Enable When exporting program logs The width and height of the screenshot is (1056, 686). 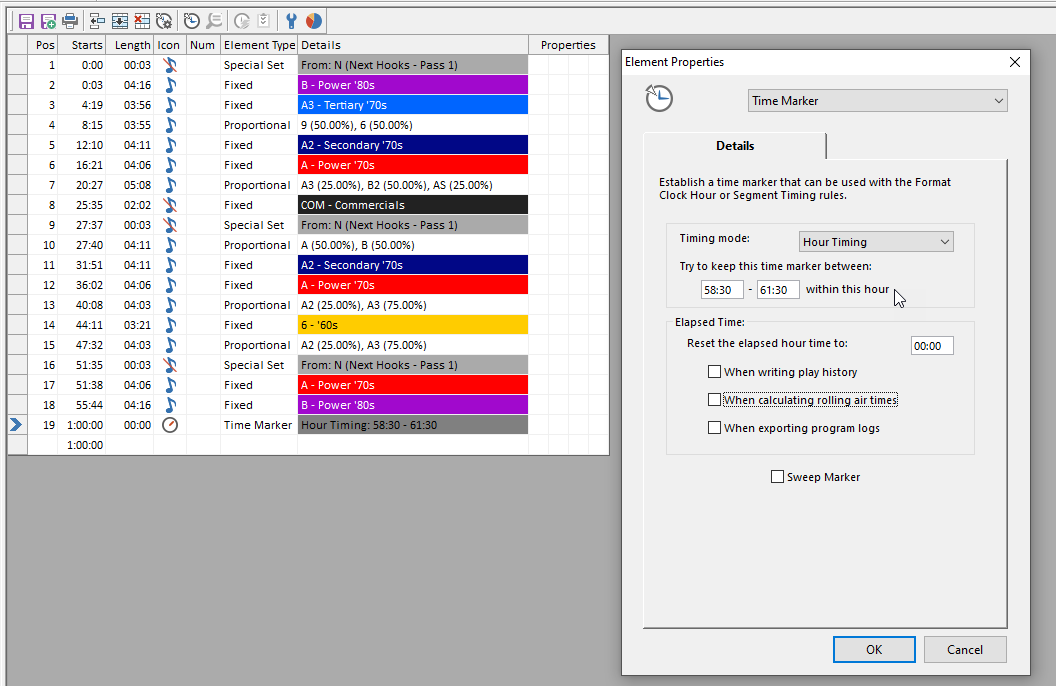[x=715, y=427]
